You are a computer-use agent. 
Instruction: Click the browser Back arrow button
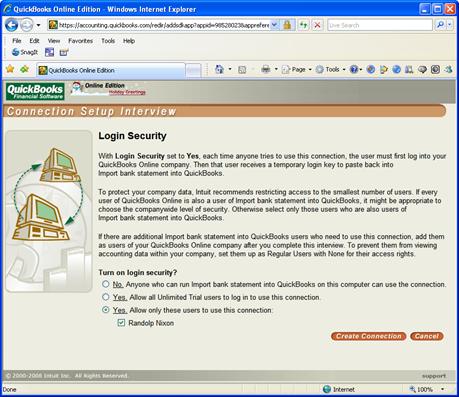(11, 25)
